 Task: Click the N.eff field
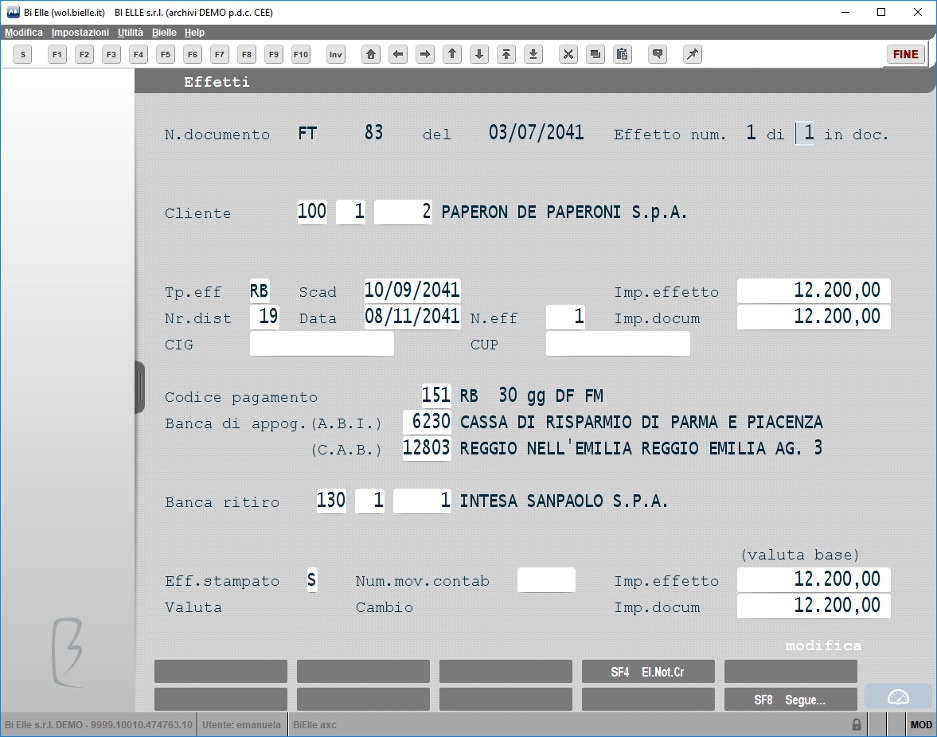point(566,316)
